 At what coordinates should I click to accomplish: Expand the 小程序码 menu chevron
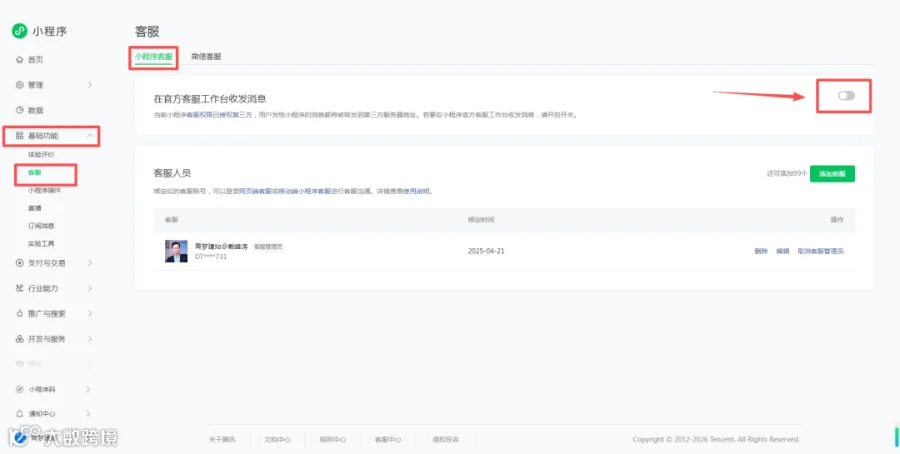pos(88,389)
